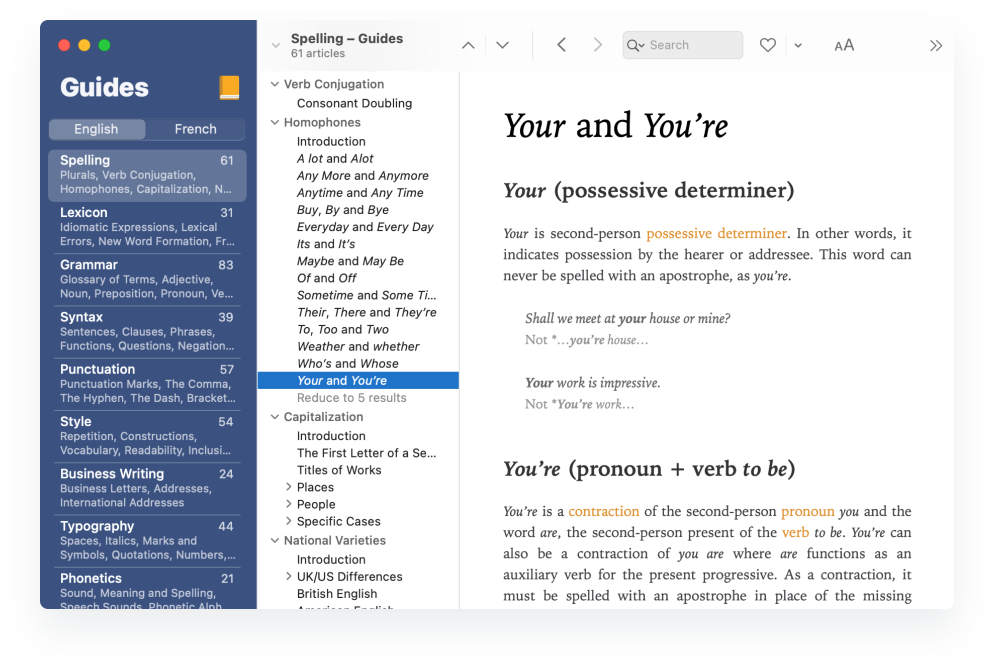This screenshot has width=994, height=669.
Task: Show more toolbar items via double chevron
Action: tap(935, 45)
